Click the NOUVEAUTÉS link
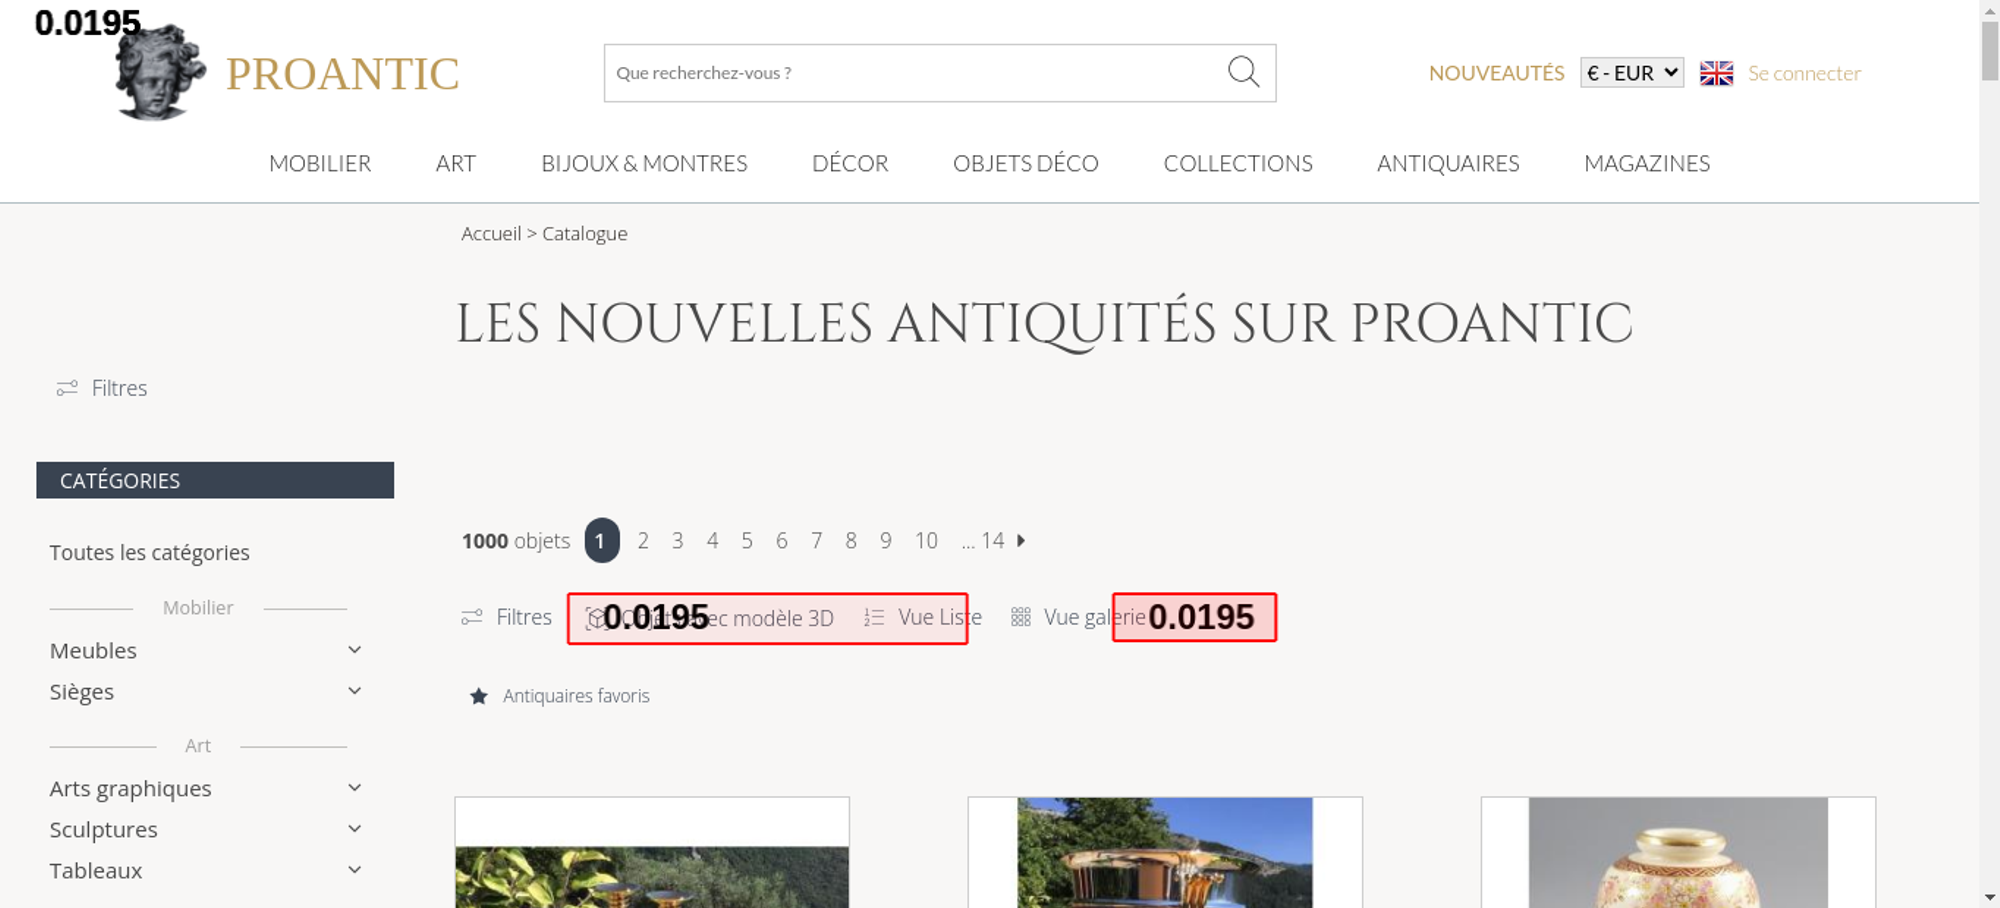 tap(1496, 73)
